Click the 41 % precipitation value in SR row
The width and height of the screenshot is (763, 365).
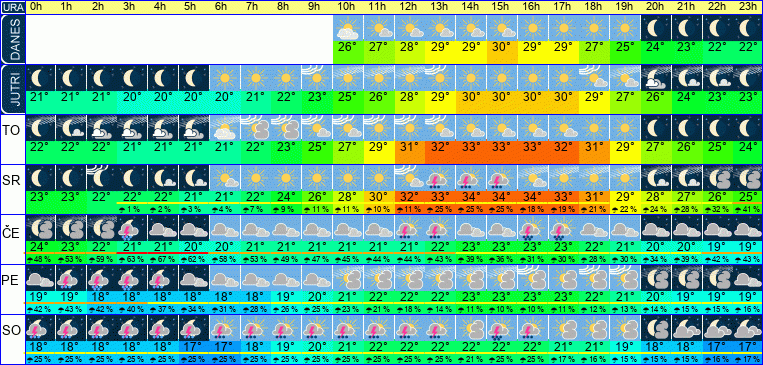point(749,209)
